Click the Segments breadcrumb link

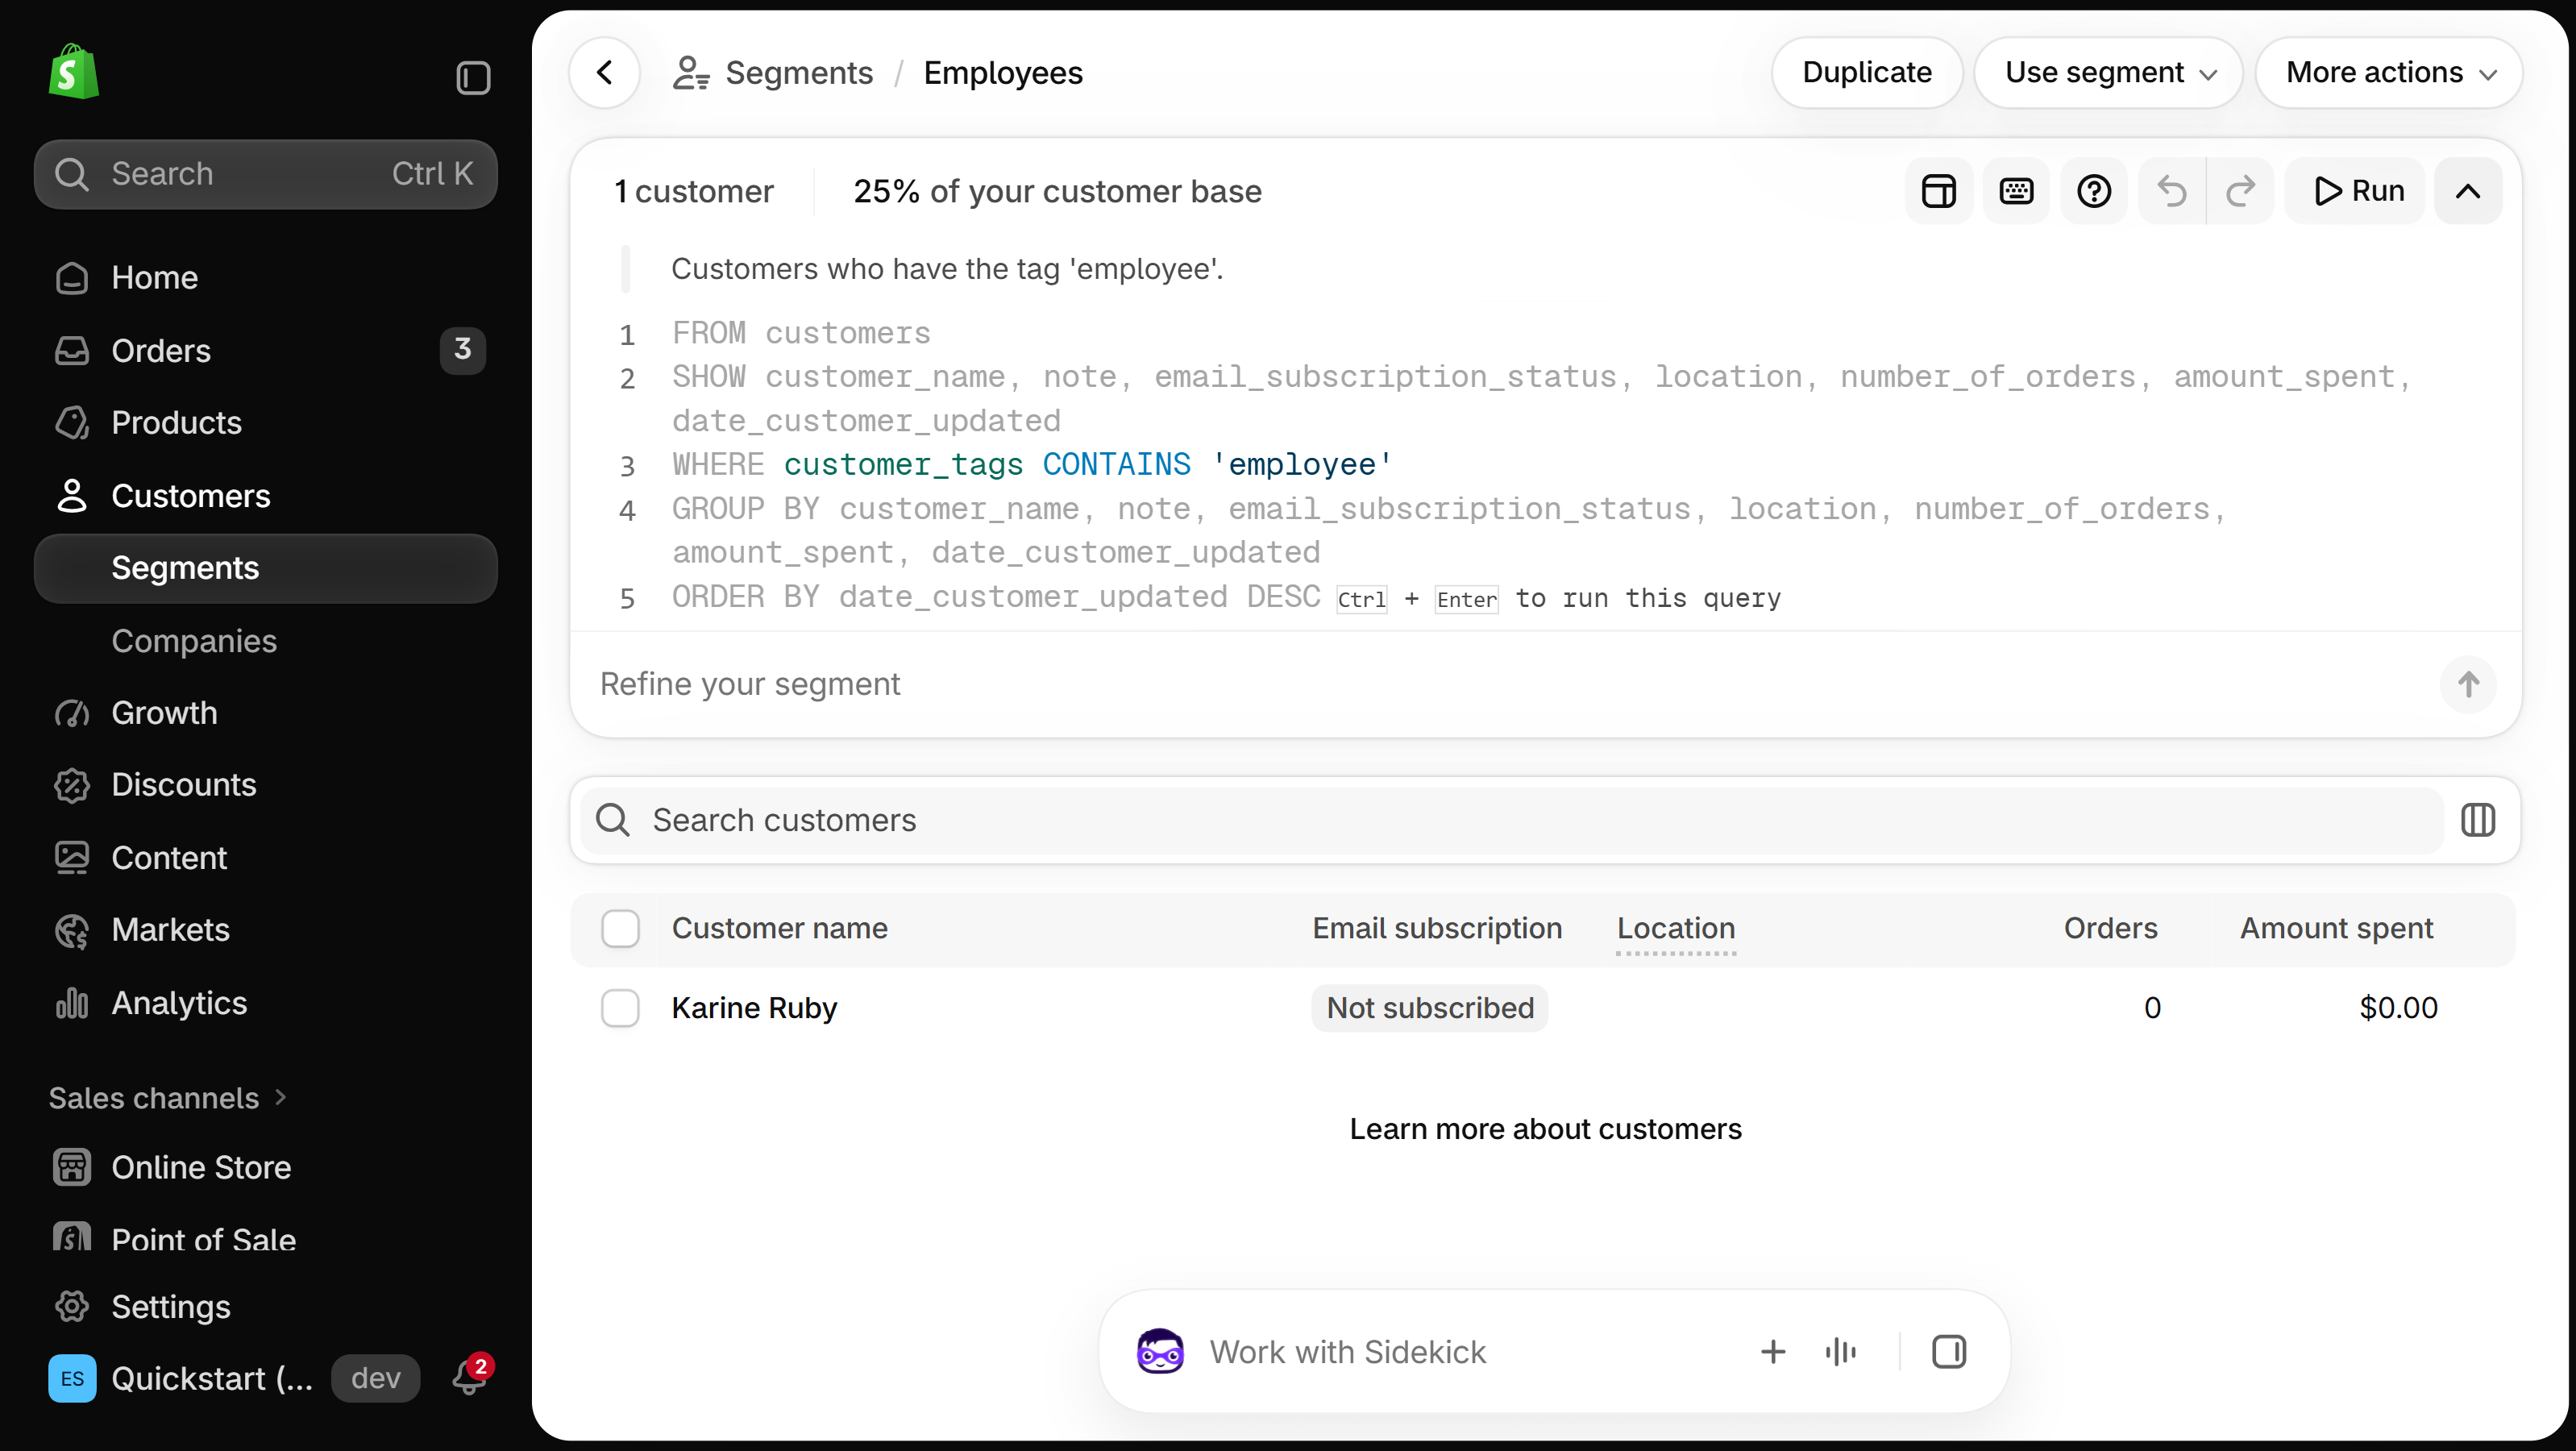[x=799, y=72]
